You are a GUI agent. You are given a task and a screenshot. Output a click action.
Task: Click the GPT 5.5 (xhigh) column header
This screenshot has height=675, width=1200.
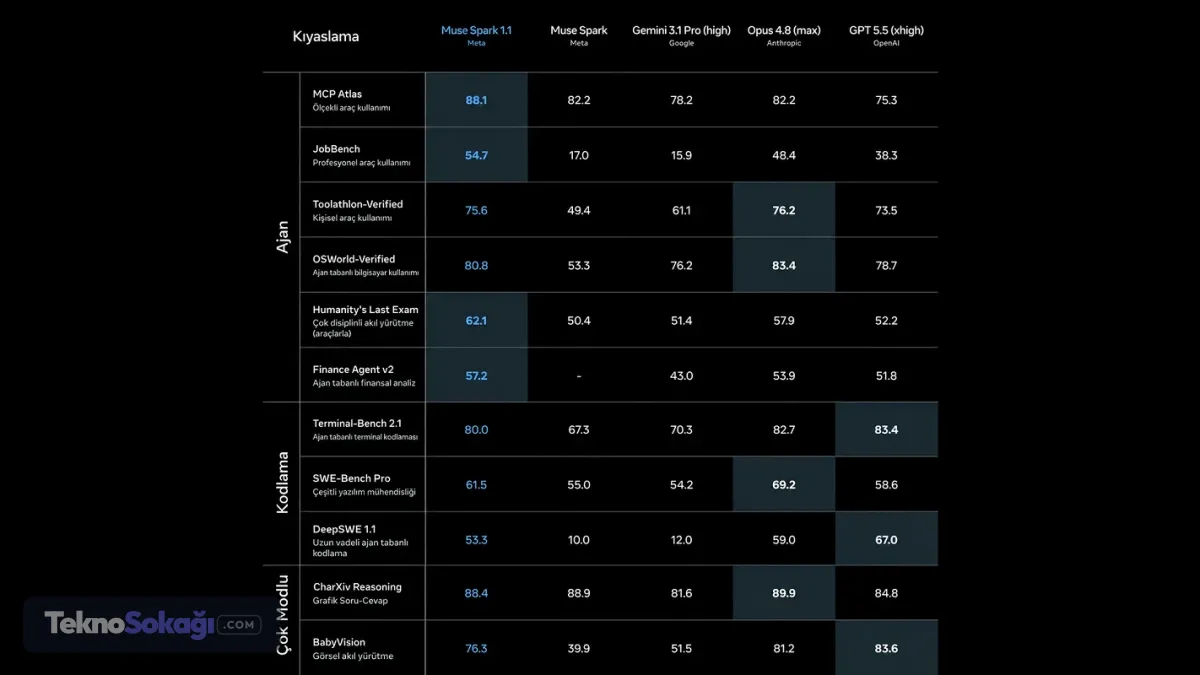click(887, 35)
